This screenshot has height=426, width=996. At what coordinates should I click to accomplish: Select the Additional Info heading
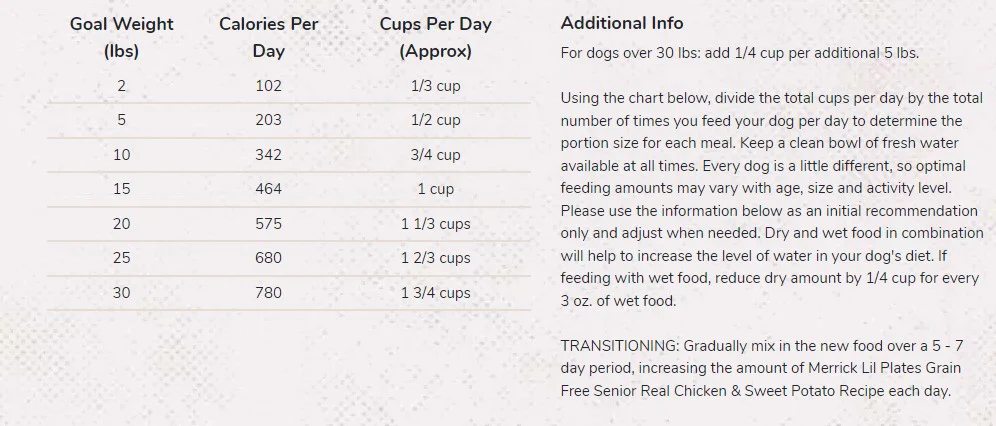622,23
